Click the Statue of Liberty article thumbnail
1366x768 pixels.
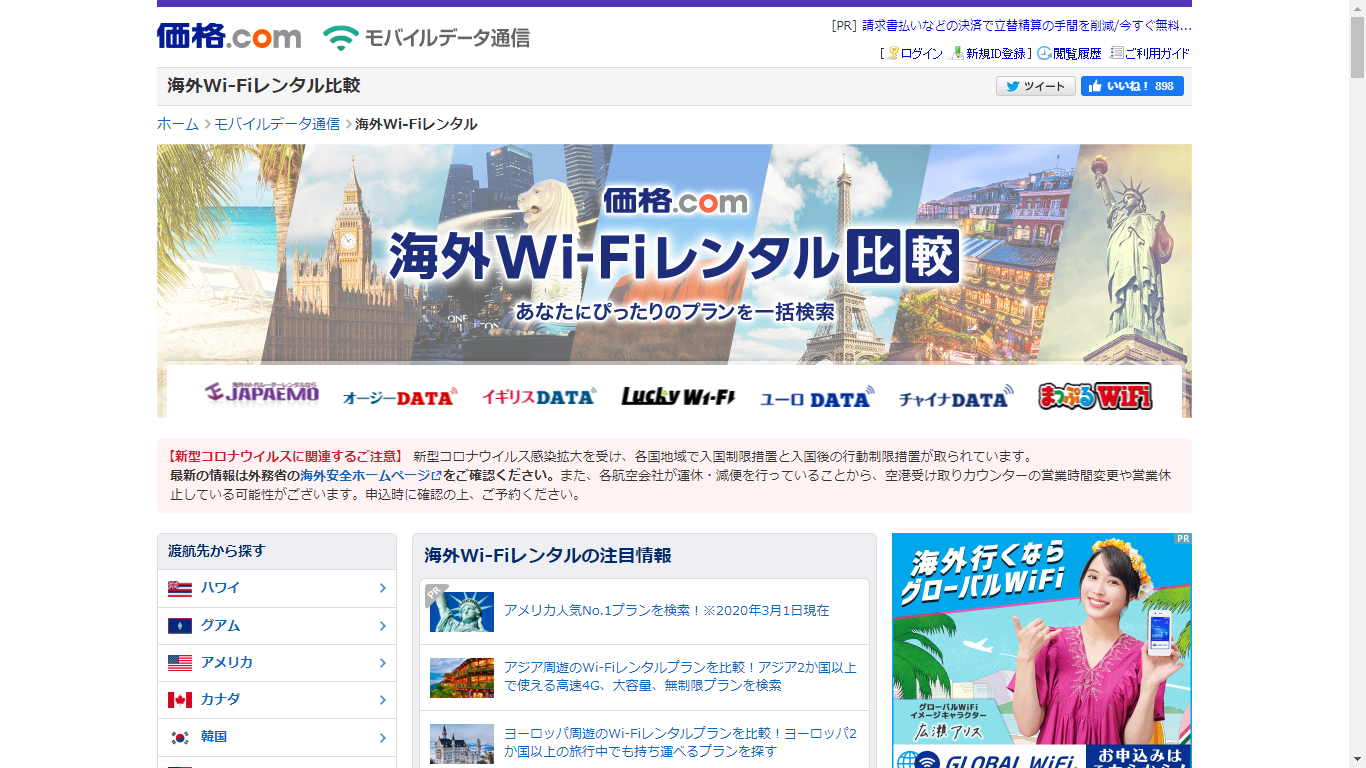(462, 612)
